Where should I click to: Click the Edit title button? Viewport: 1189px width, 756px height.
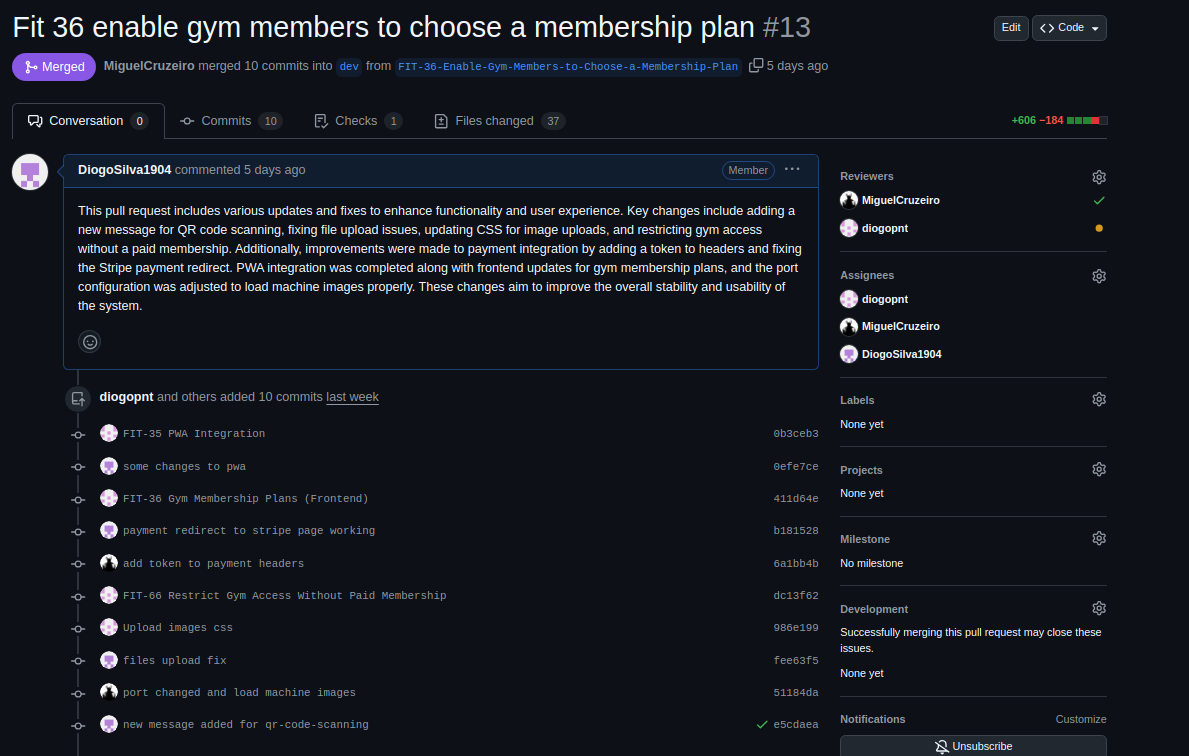pos(1011,28)
